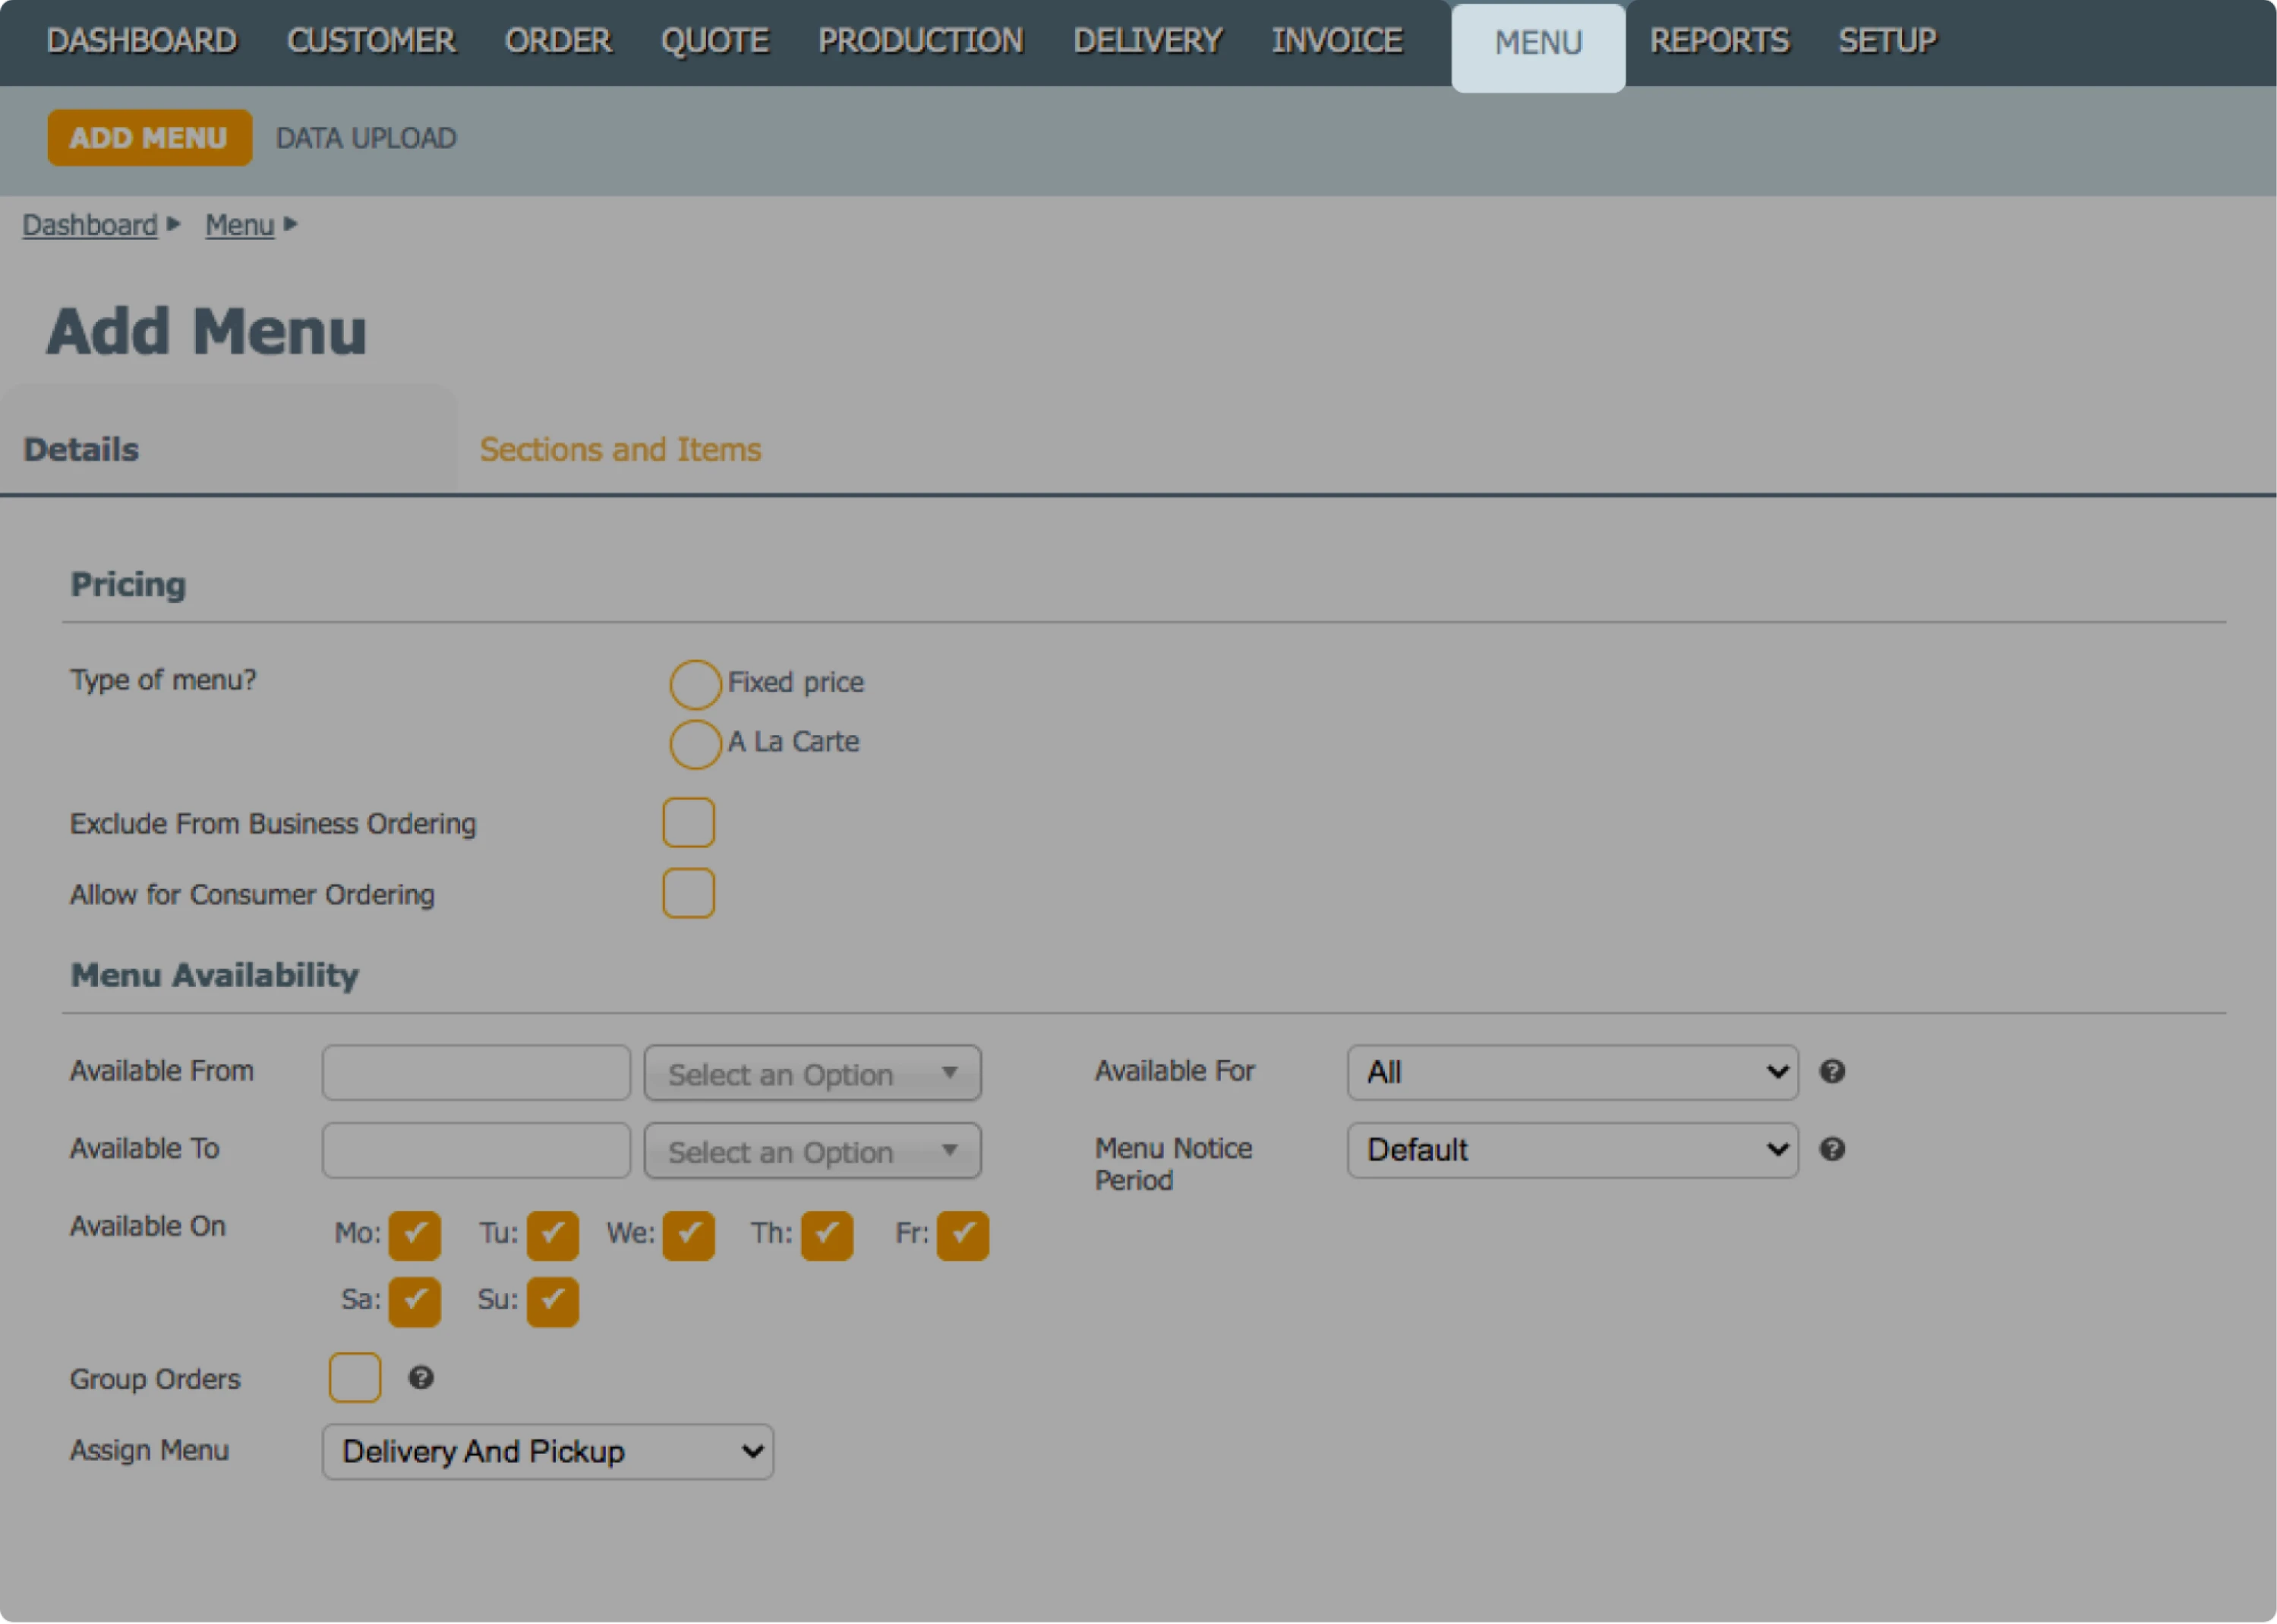Click the help icon beside Menu Notice Period
2277x1624 pixels.
(x=1833, y=1149)
